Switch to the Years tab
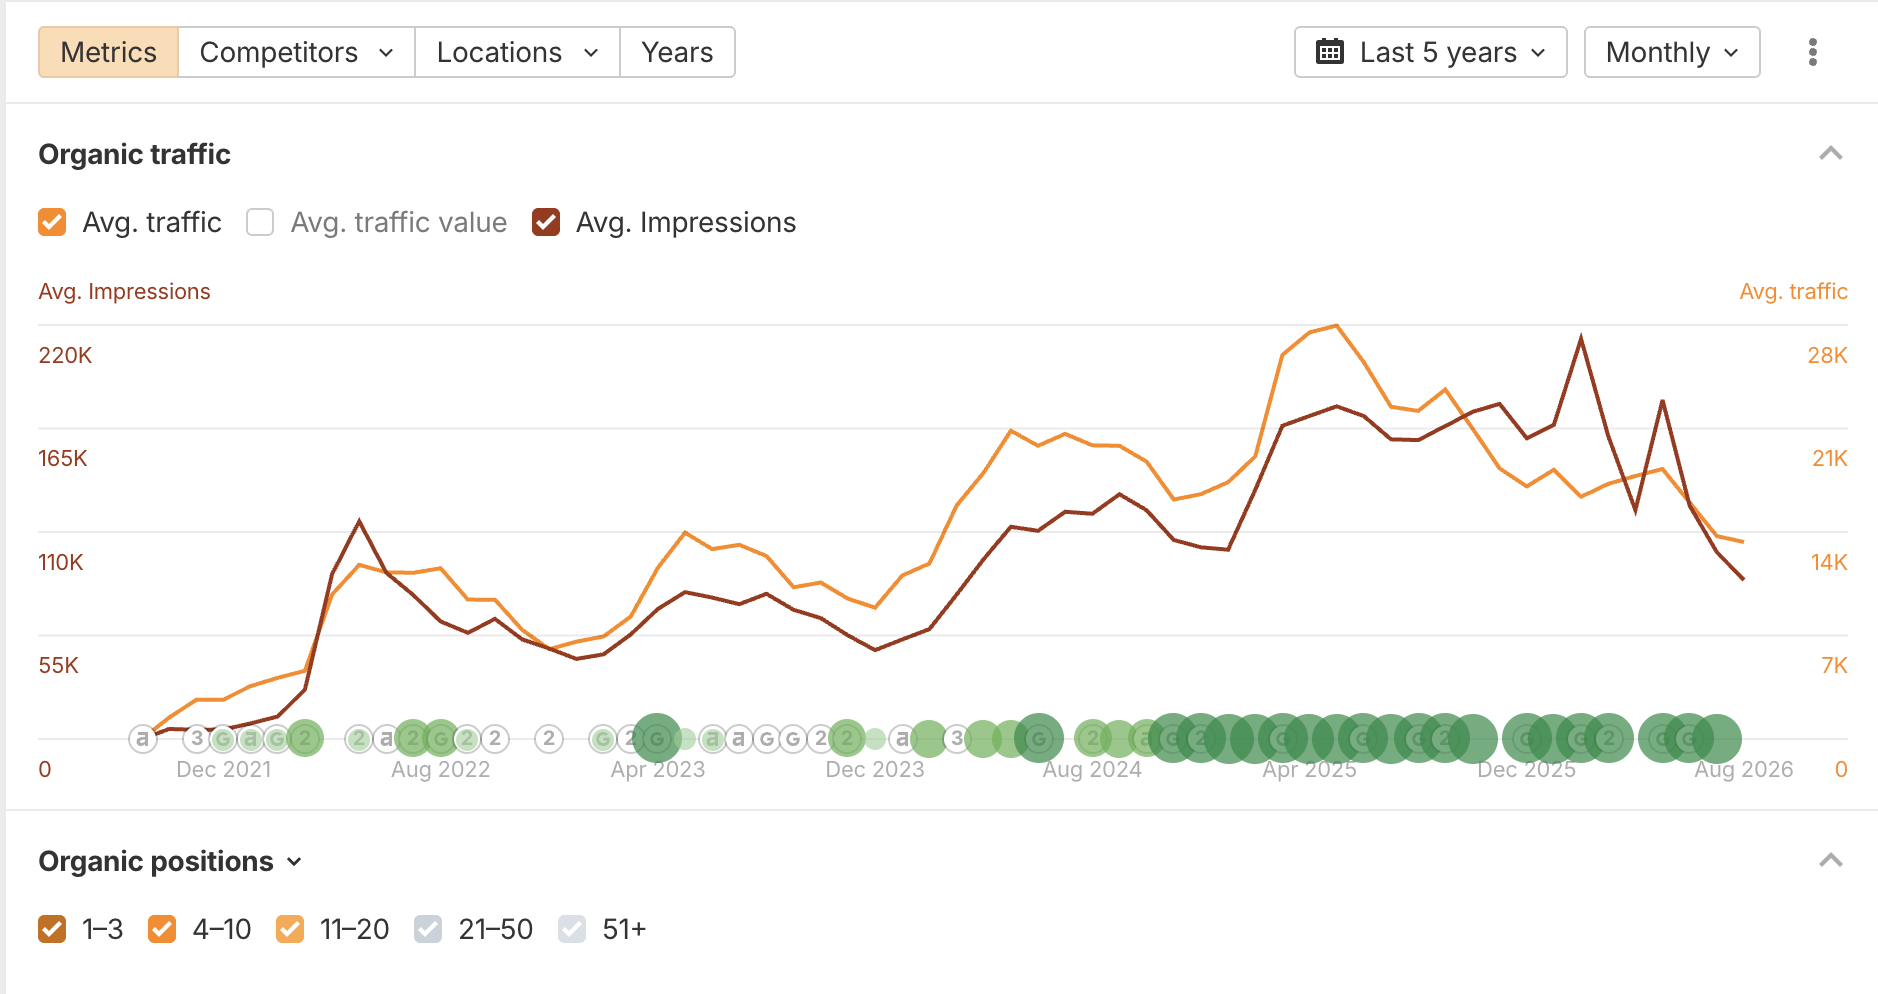1878x994 pixels. point(677,52)
